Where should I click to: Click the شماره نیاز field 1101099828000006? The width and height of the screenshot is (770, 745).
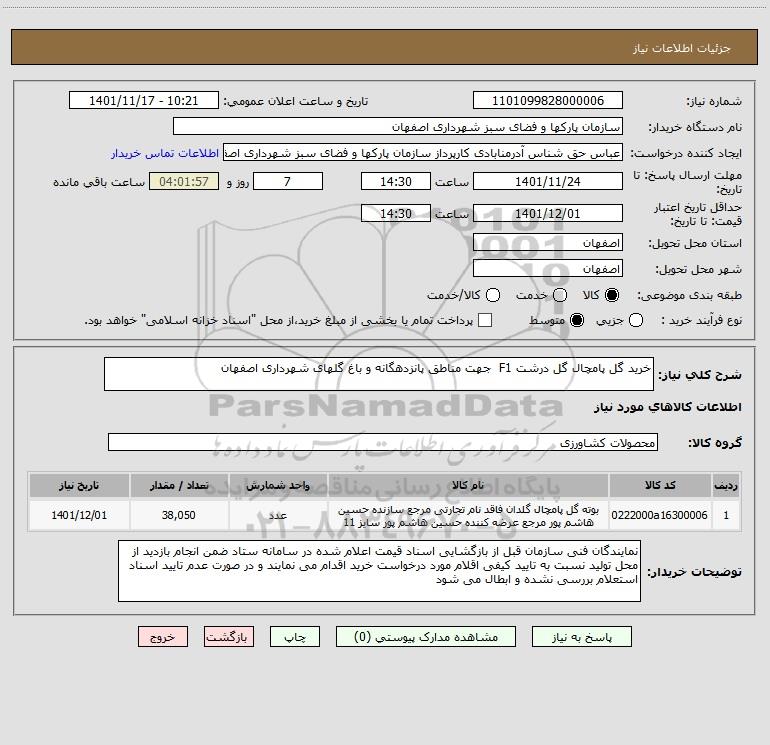tap(548, 101)
